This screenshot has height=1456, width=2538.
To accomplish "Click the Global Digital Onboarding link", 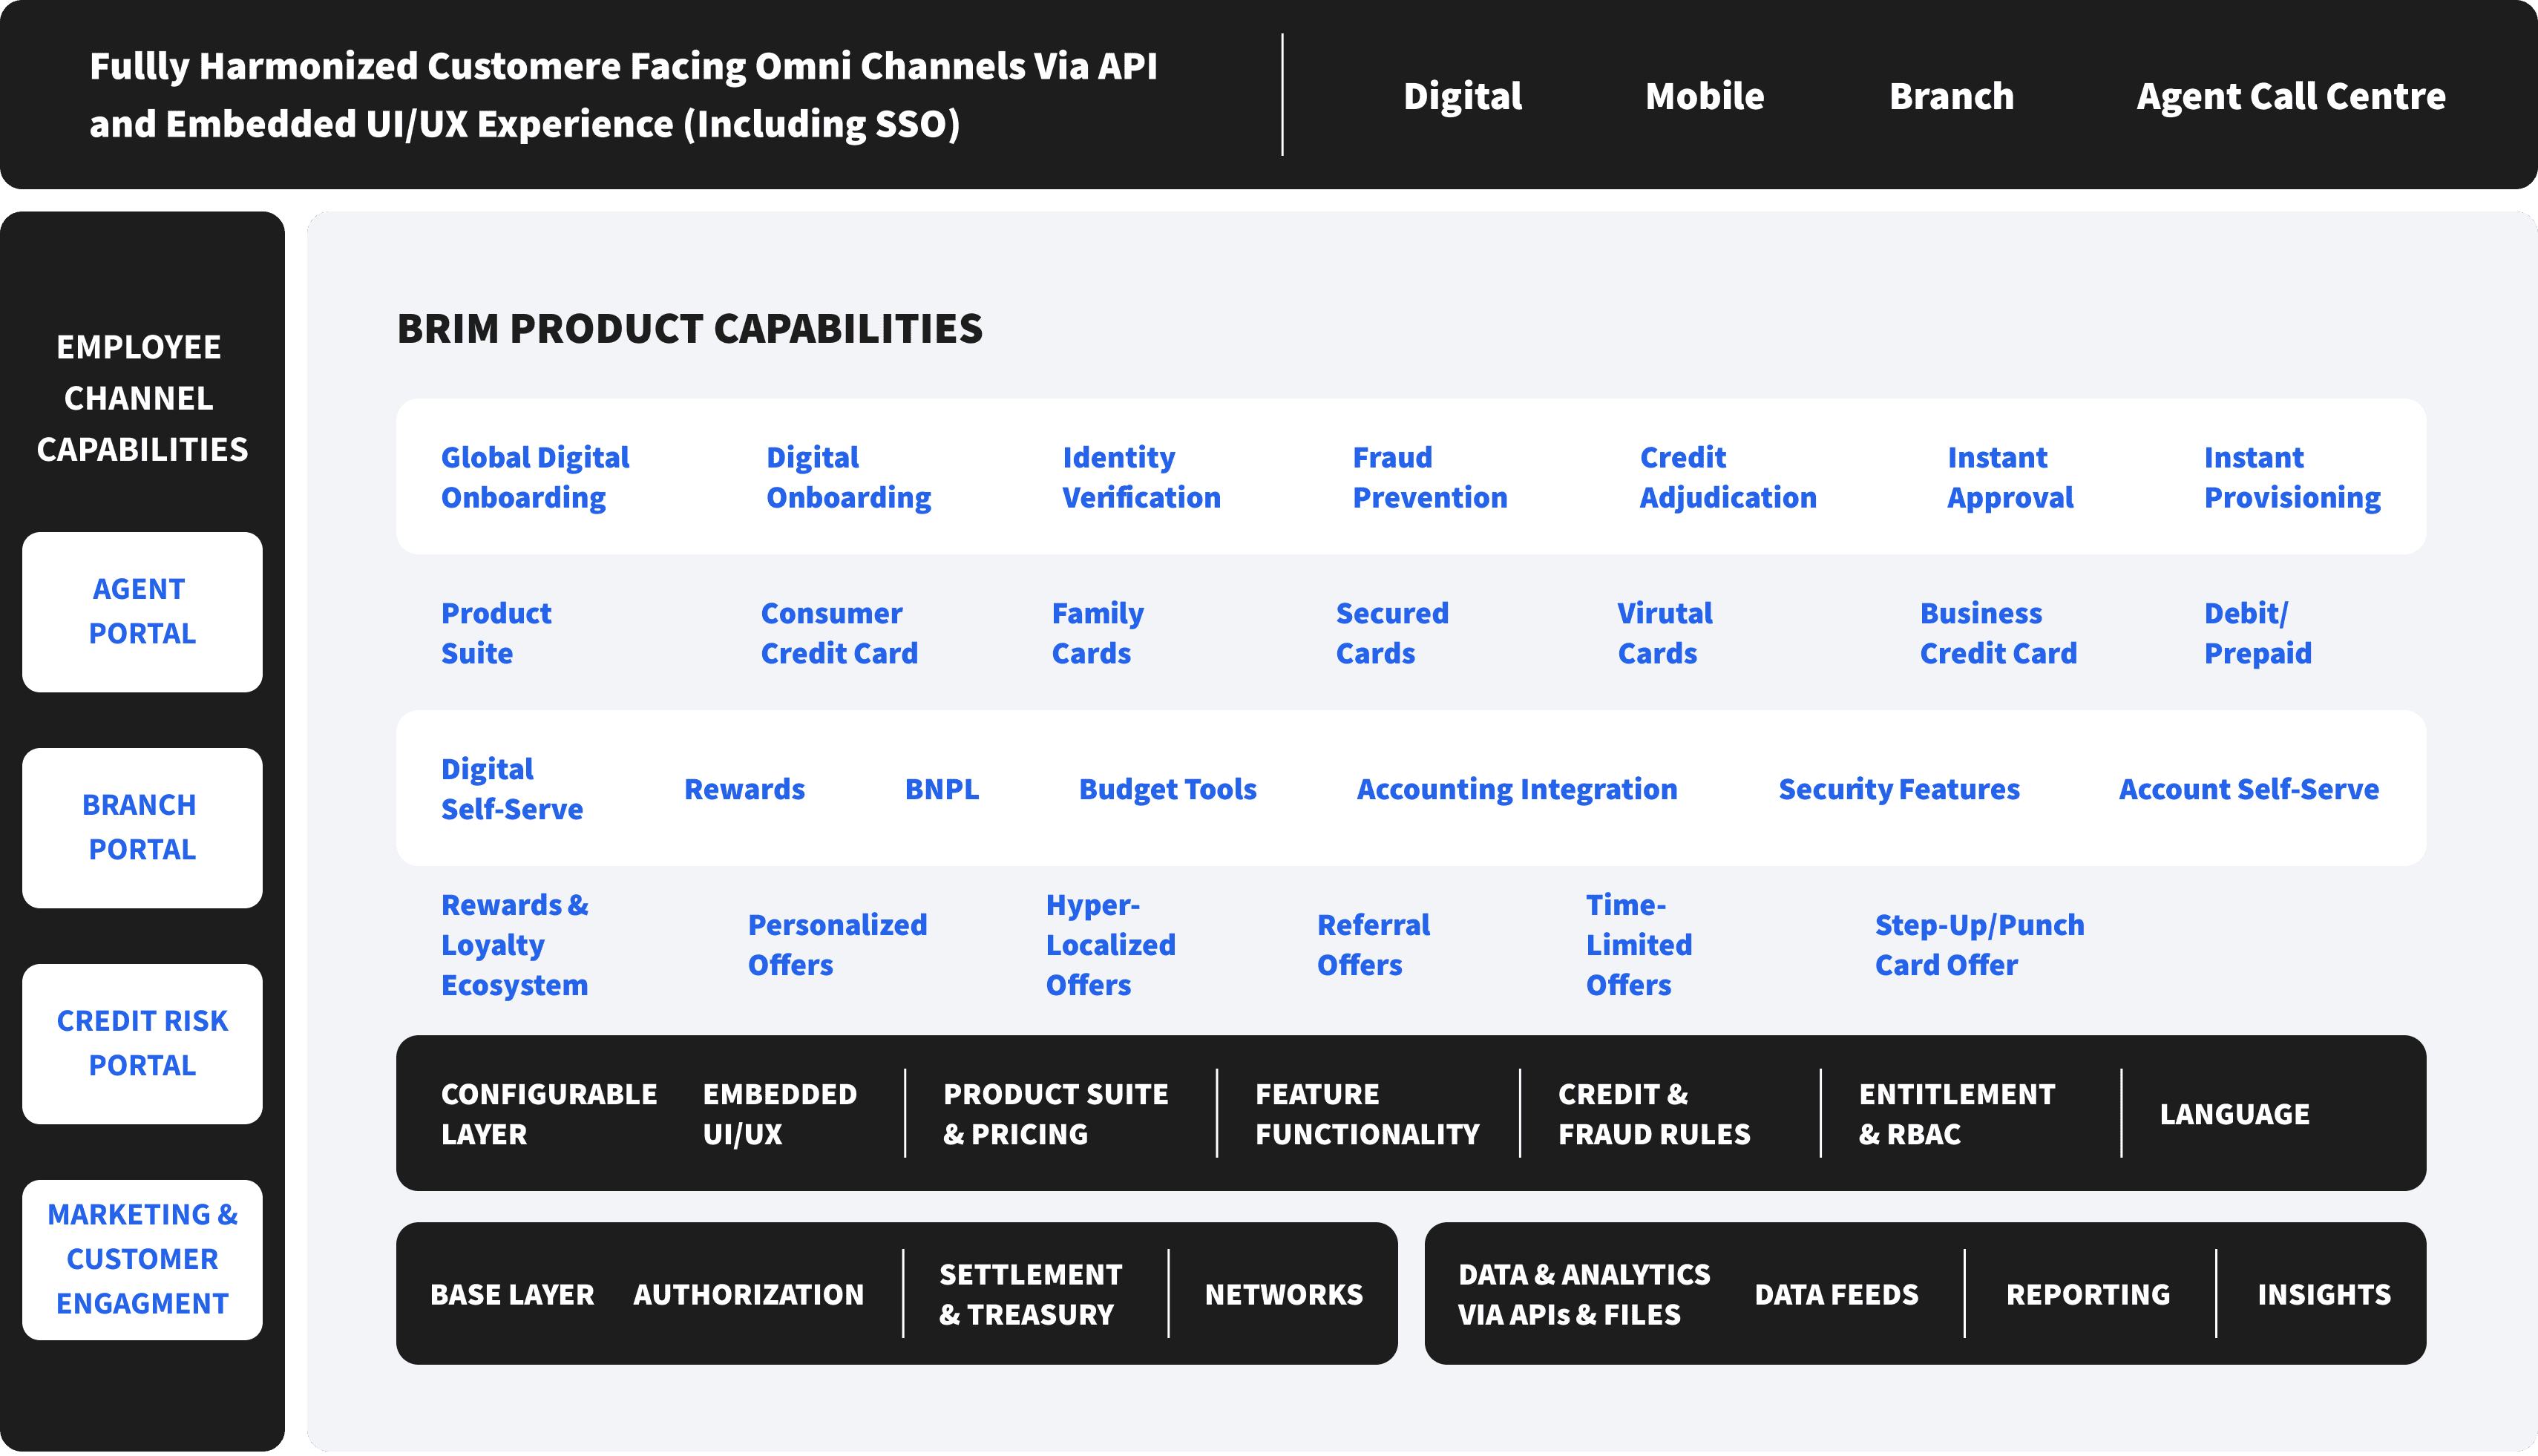I will coord(535,477).
